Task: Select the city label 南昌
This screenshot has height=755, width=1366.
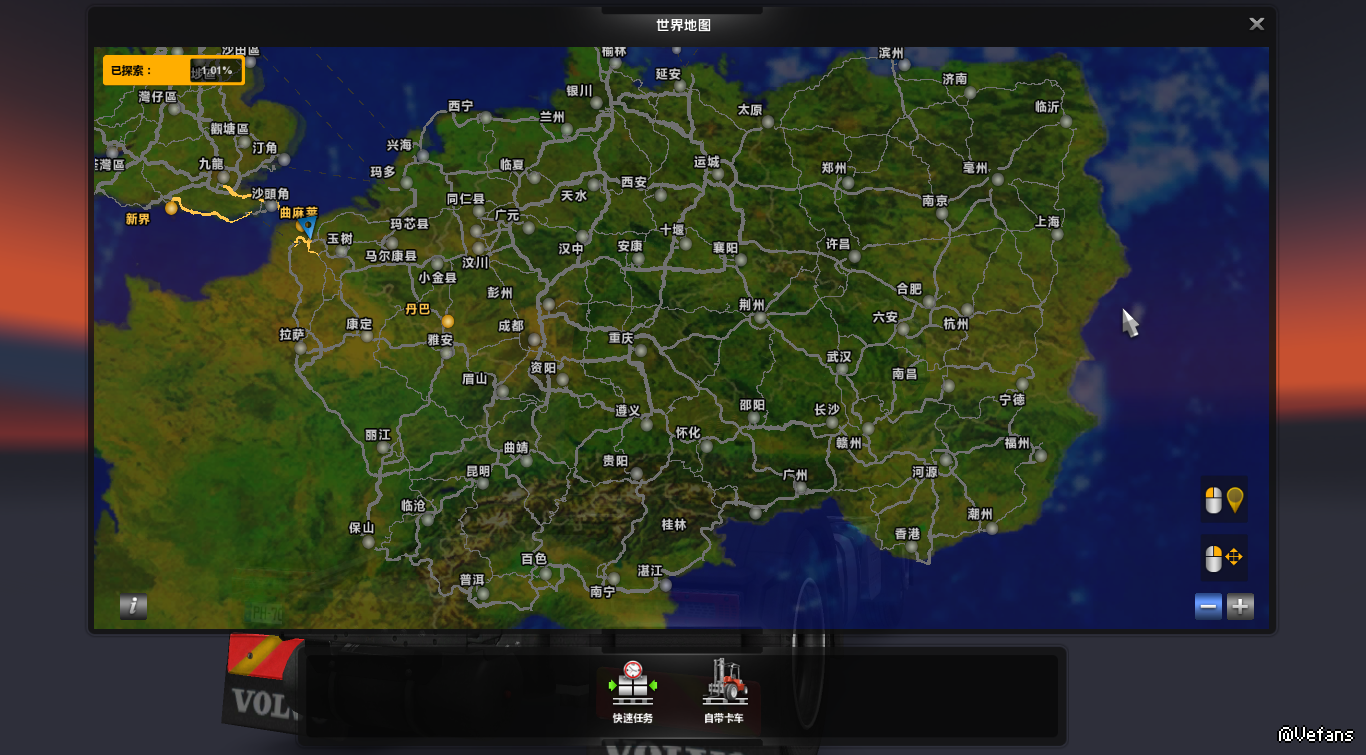Action: pyautogui.click(x=904, y=374)
